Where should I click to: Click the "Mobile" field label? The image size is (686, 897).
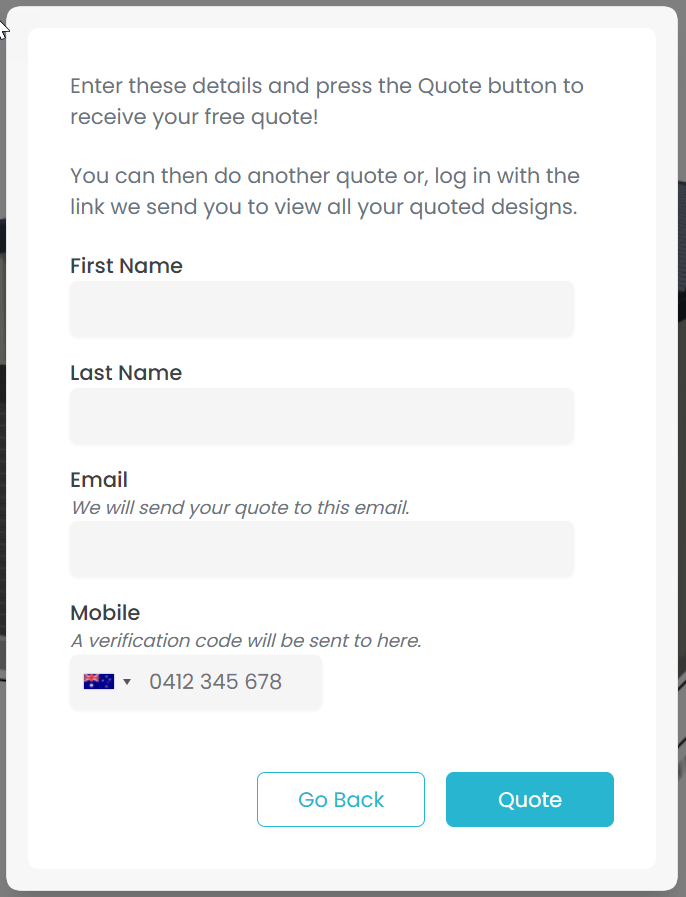pyautogui.click(x=105, y=613)
